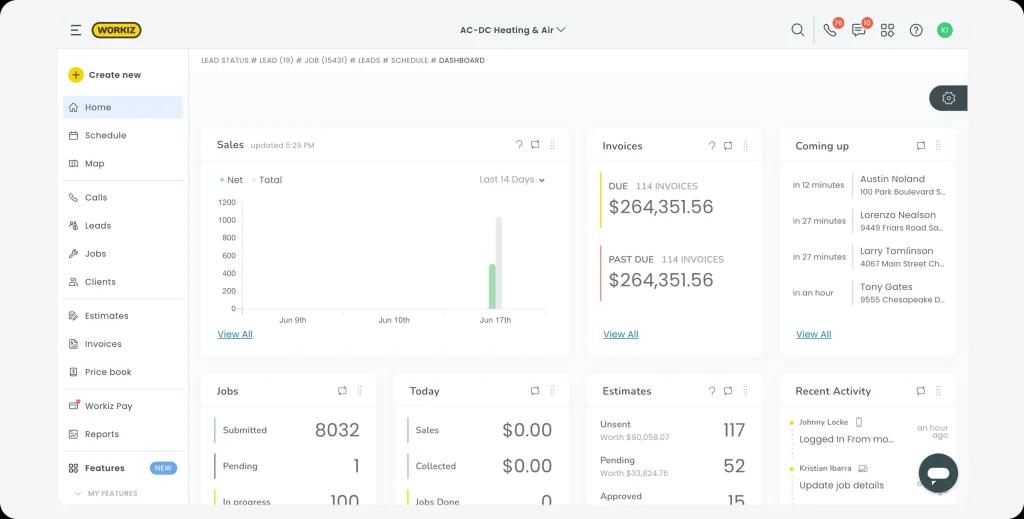The height and width of the screenshot is (519, 1024).
Task: Open Price book from the sidebar
Action: pyautogui.click(x=108, y=372)
